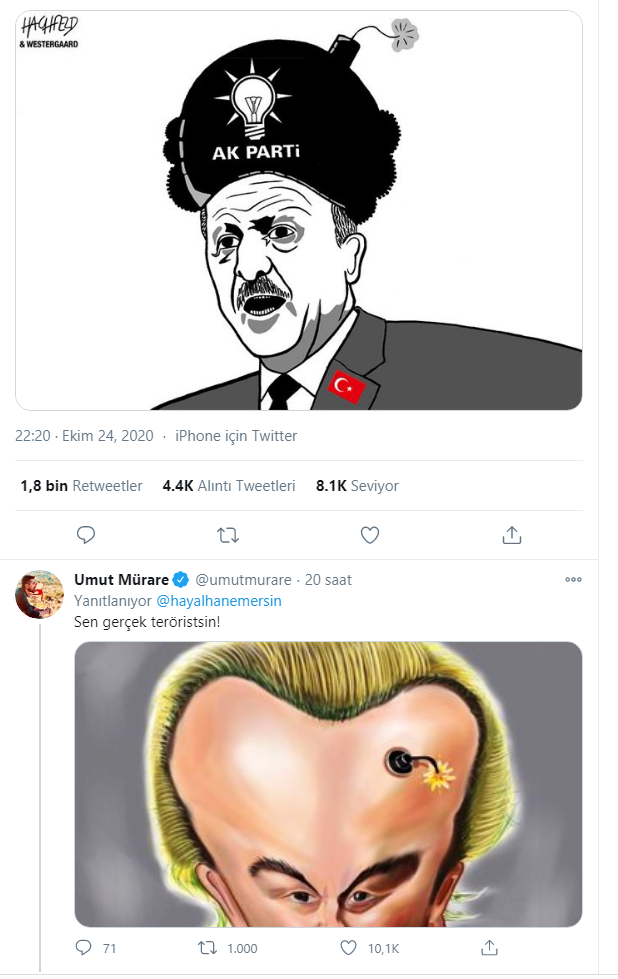
Task: View the 4.4K Alıntı Tweetleri list
Action: pos(228,486)
